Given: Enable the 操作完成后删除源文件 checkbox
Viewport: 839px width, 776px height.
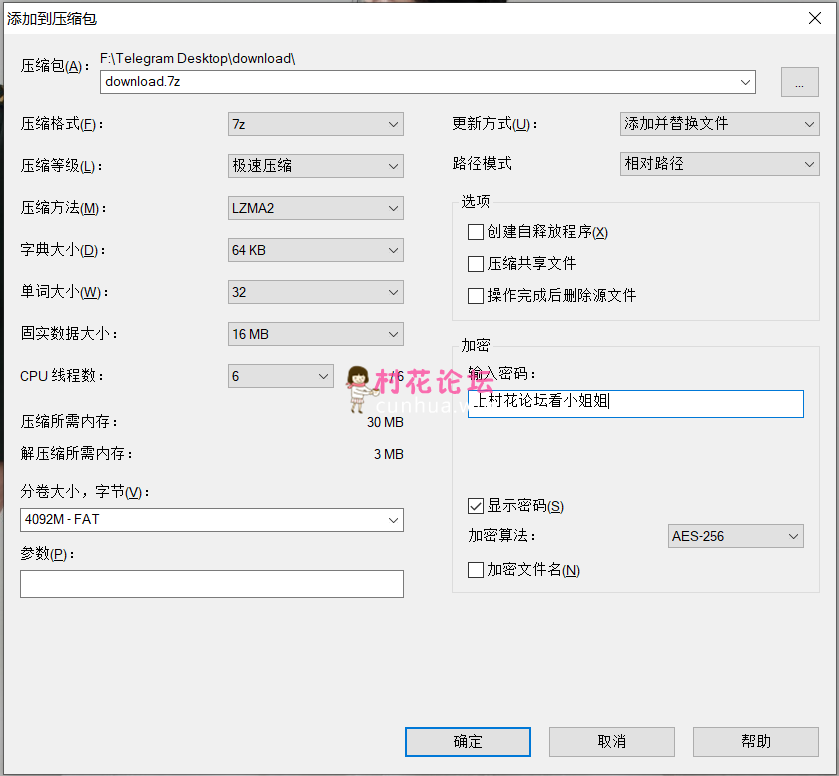Looking at the screenshot, I should [x=476, y=296].
